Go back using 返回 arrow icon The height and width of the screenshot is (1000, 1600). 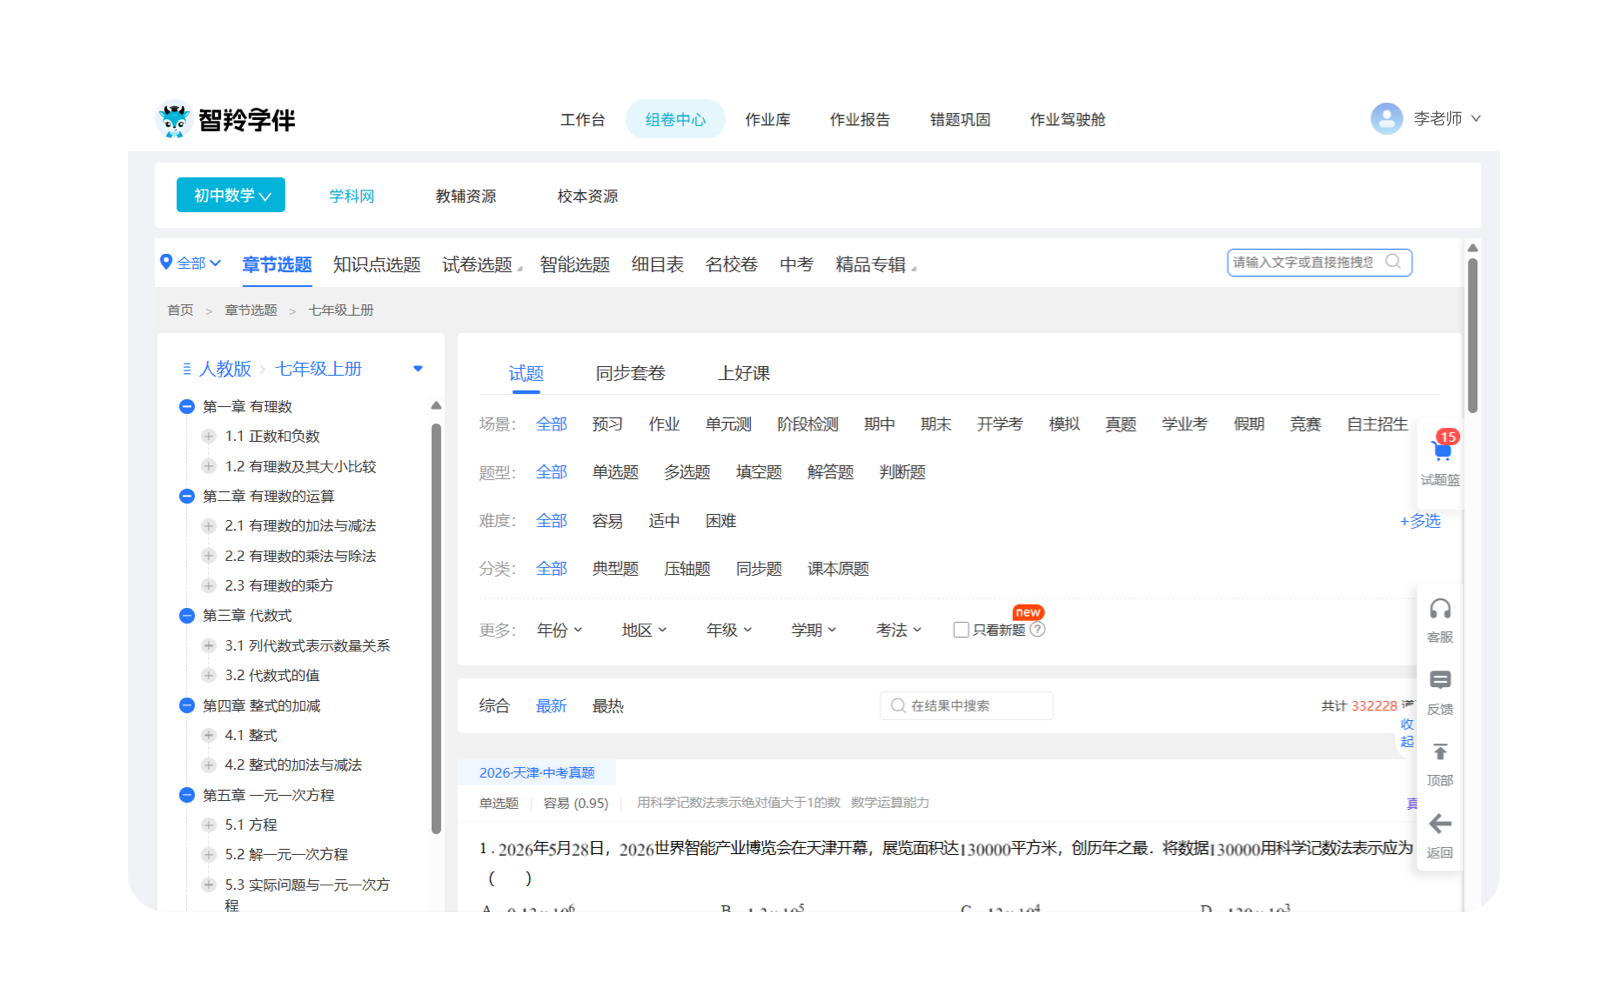coord(1440,824)
